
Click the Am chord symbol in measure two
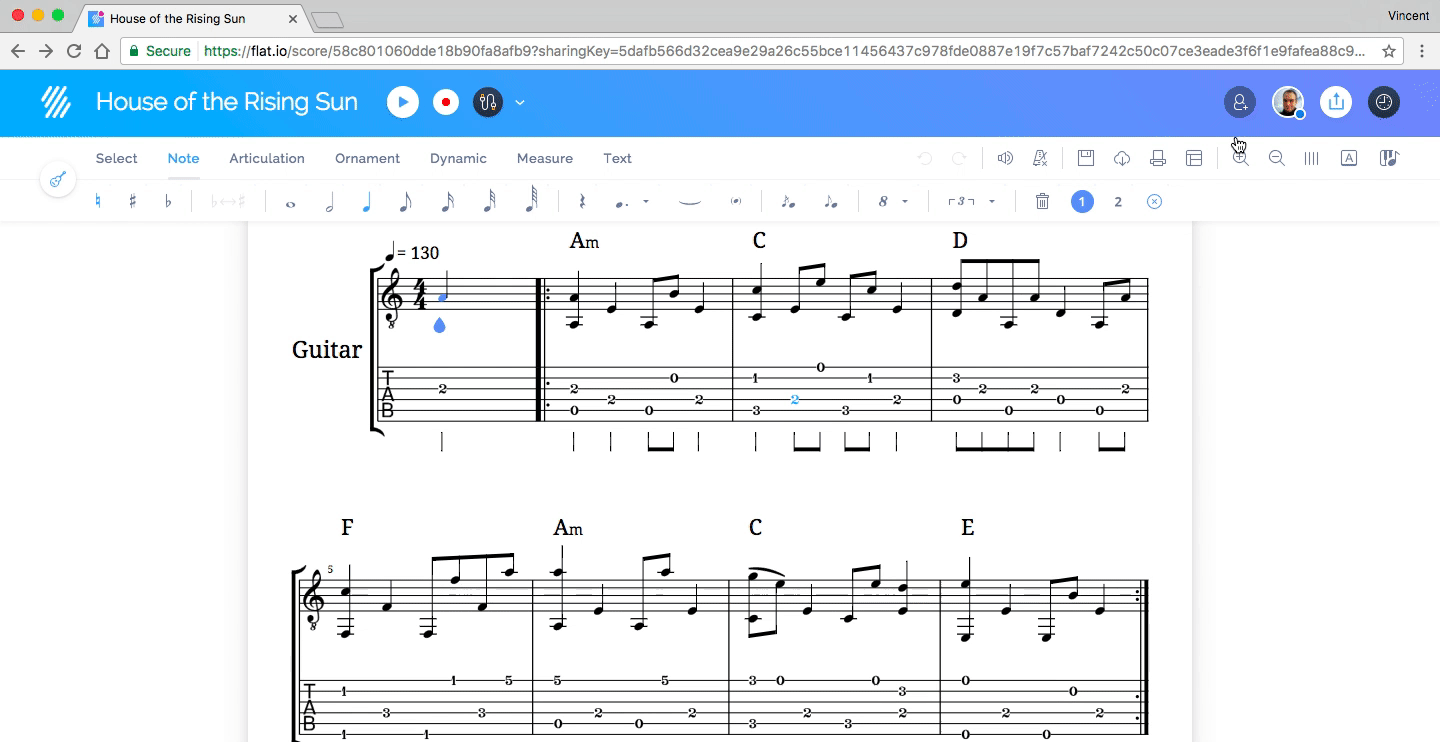pyautogui.click(x=584, y=241)
